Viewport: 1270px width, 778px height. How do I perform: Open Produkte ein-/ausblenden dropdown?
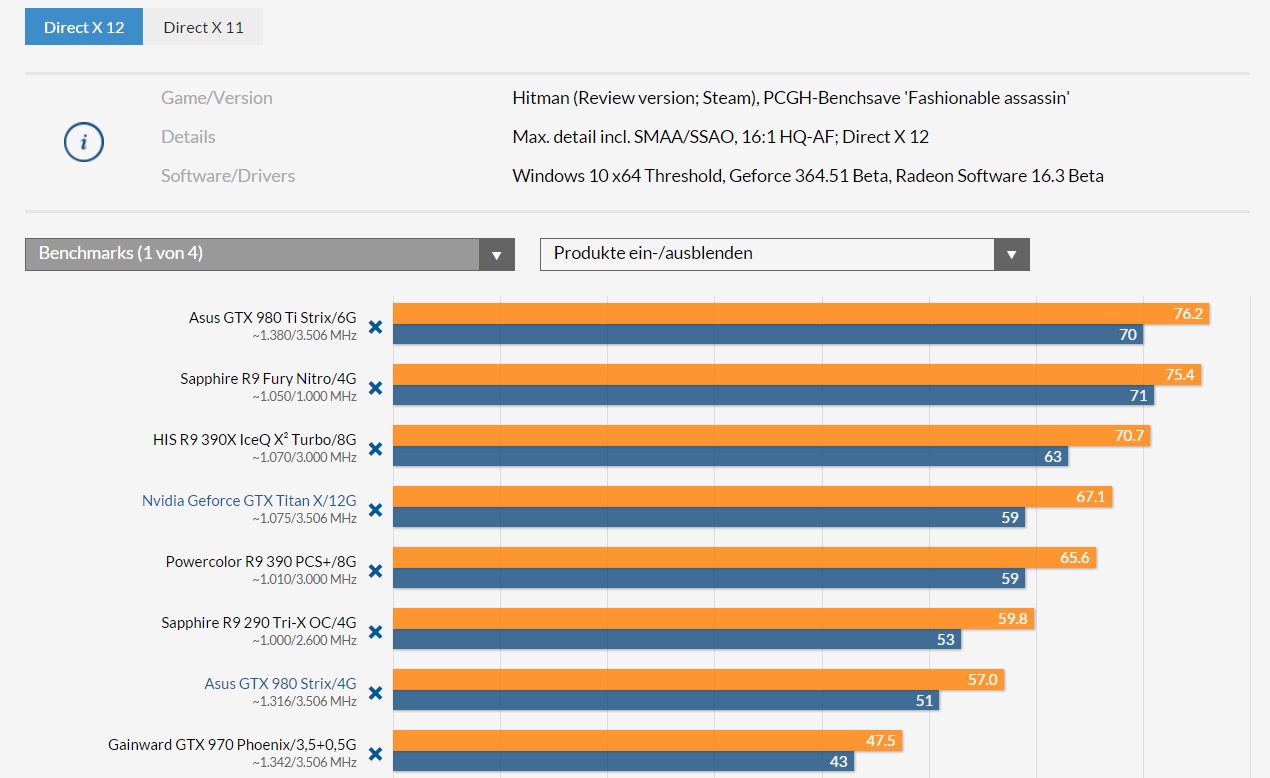[x=785, y=254]
